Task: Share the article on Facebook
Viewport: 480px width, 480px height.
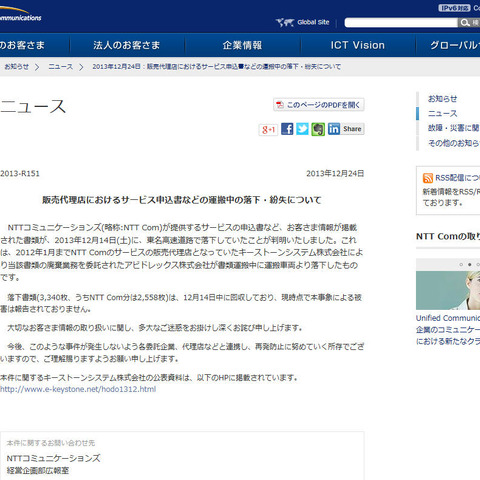Action: tap(287, 129)
